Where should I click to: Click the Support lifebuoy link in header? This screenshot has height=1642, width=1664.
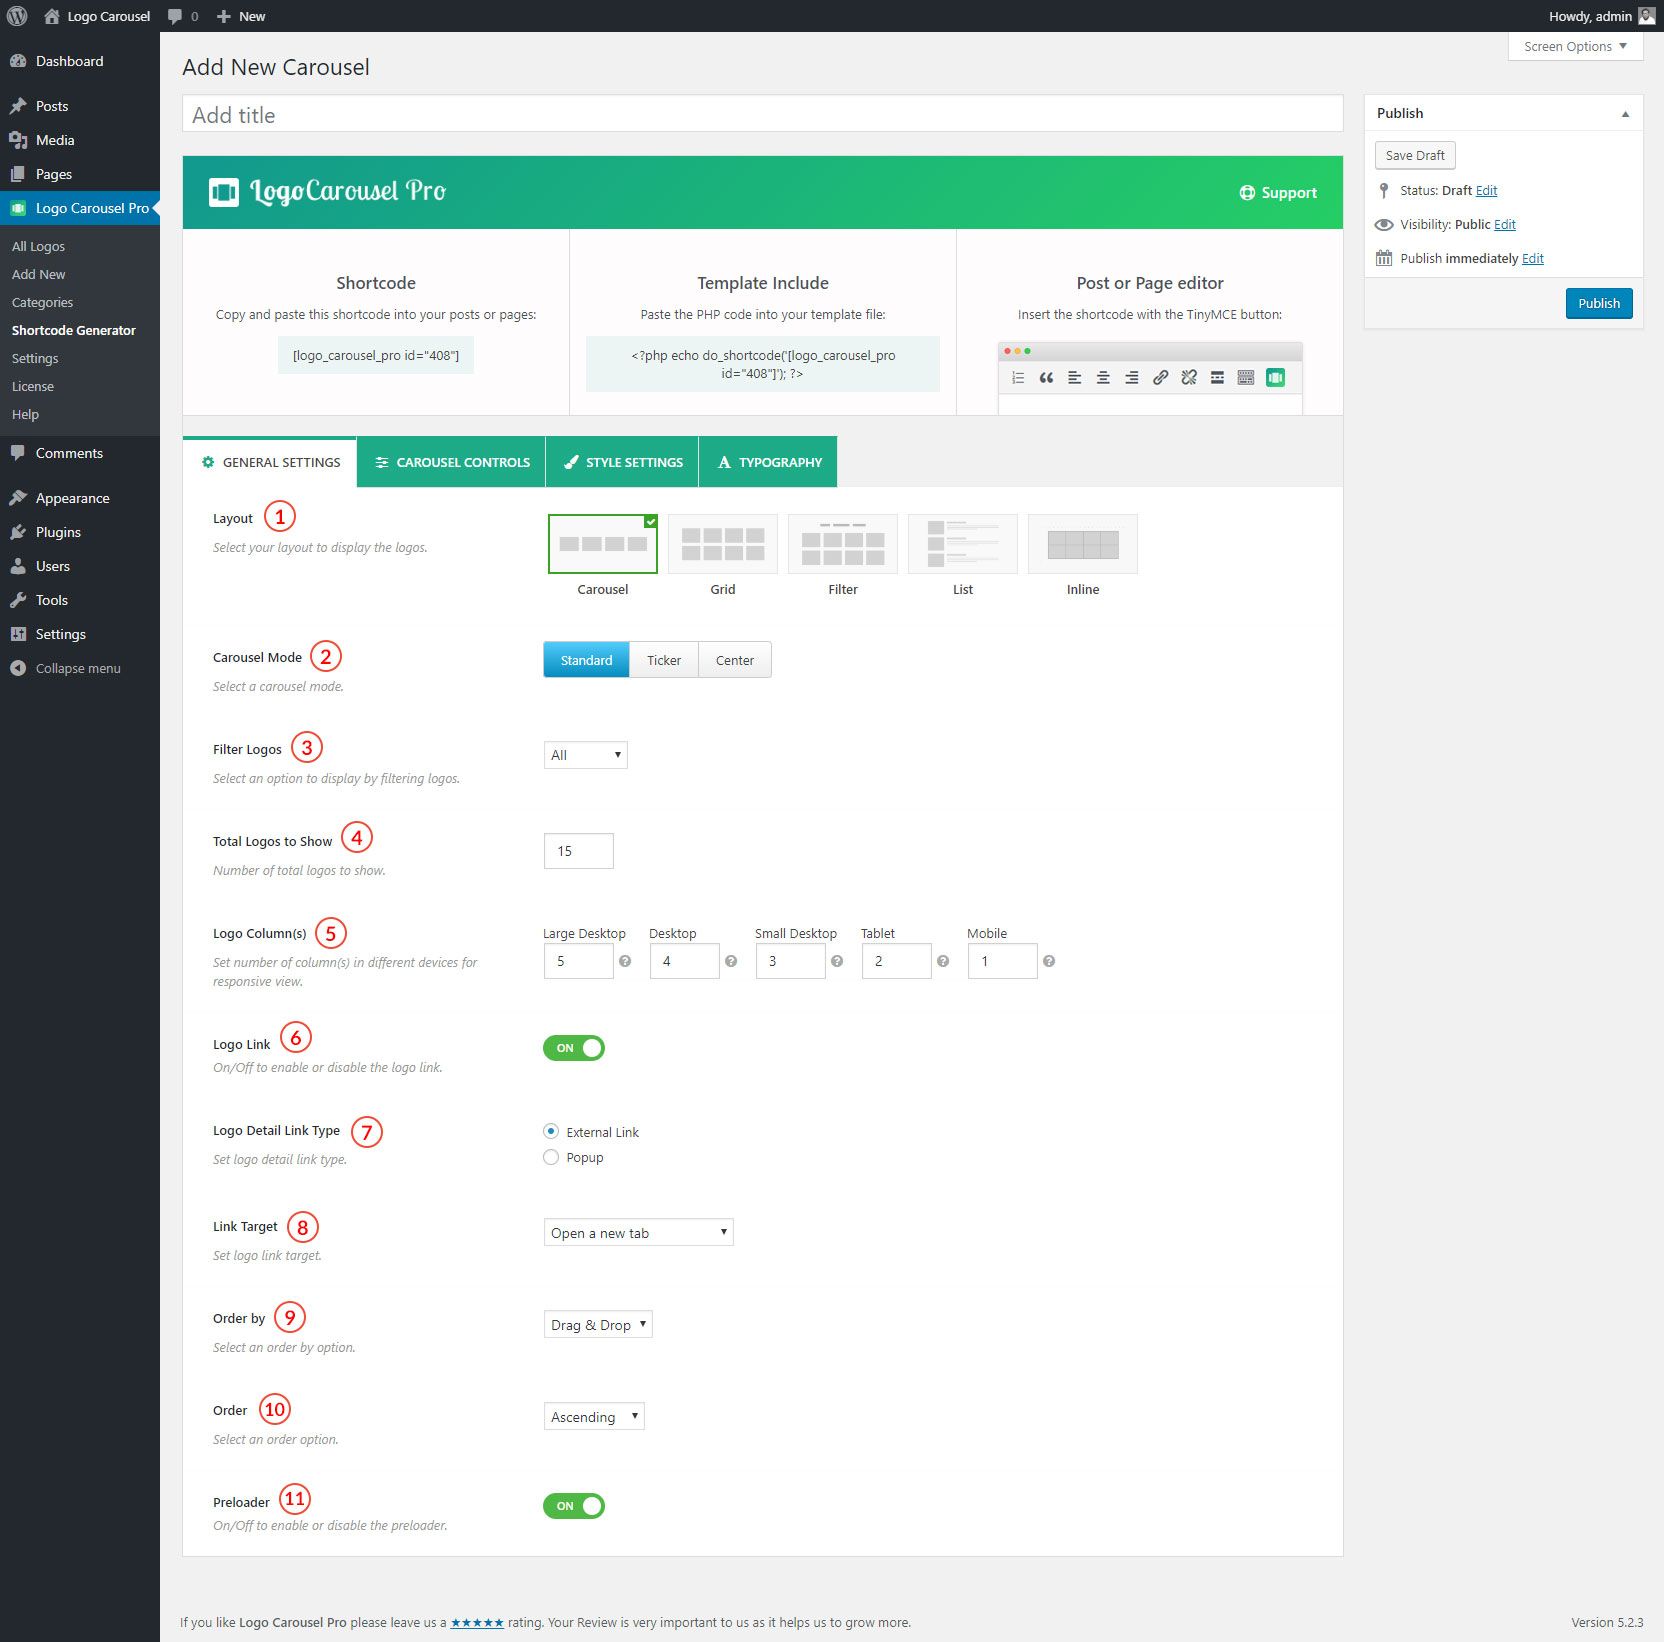[1278, 193]
